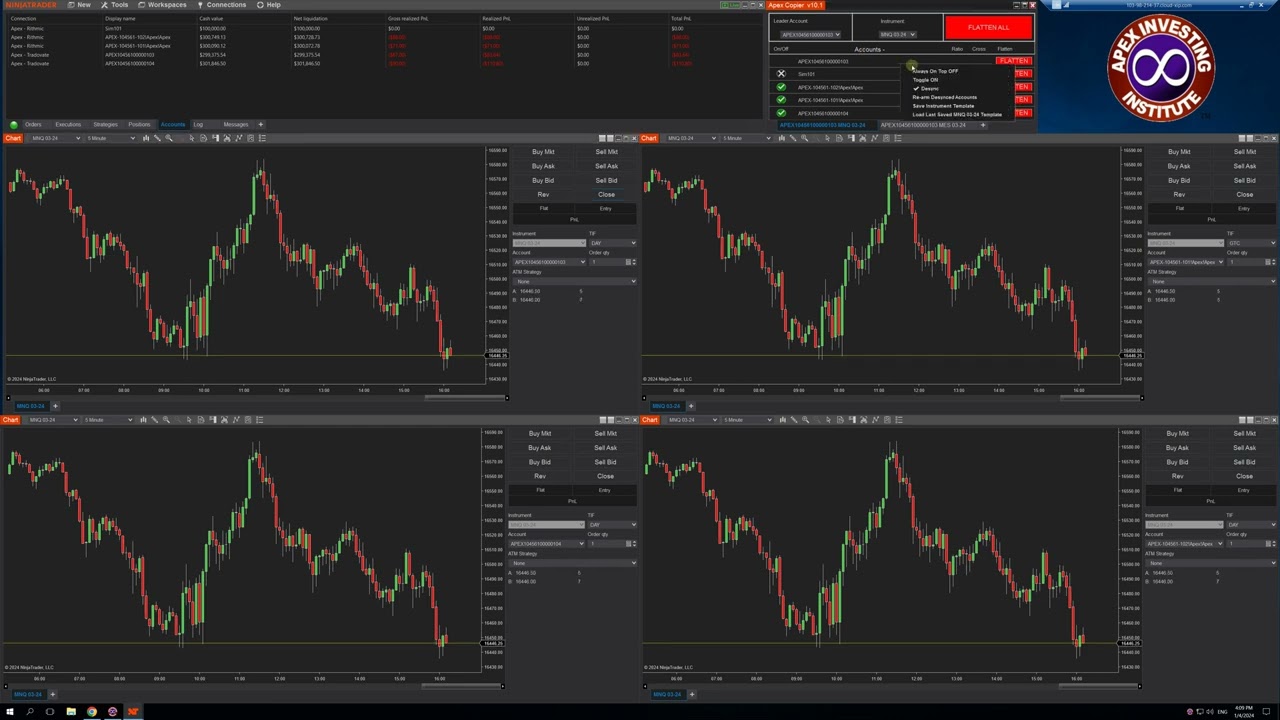1280x720 pixels.
Task: Select Re-arm Desynced Accounts menu item
Action: pos(945,97)
